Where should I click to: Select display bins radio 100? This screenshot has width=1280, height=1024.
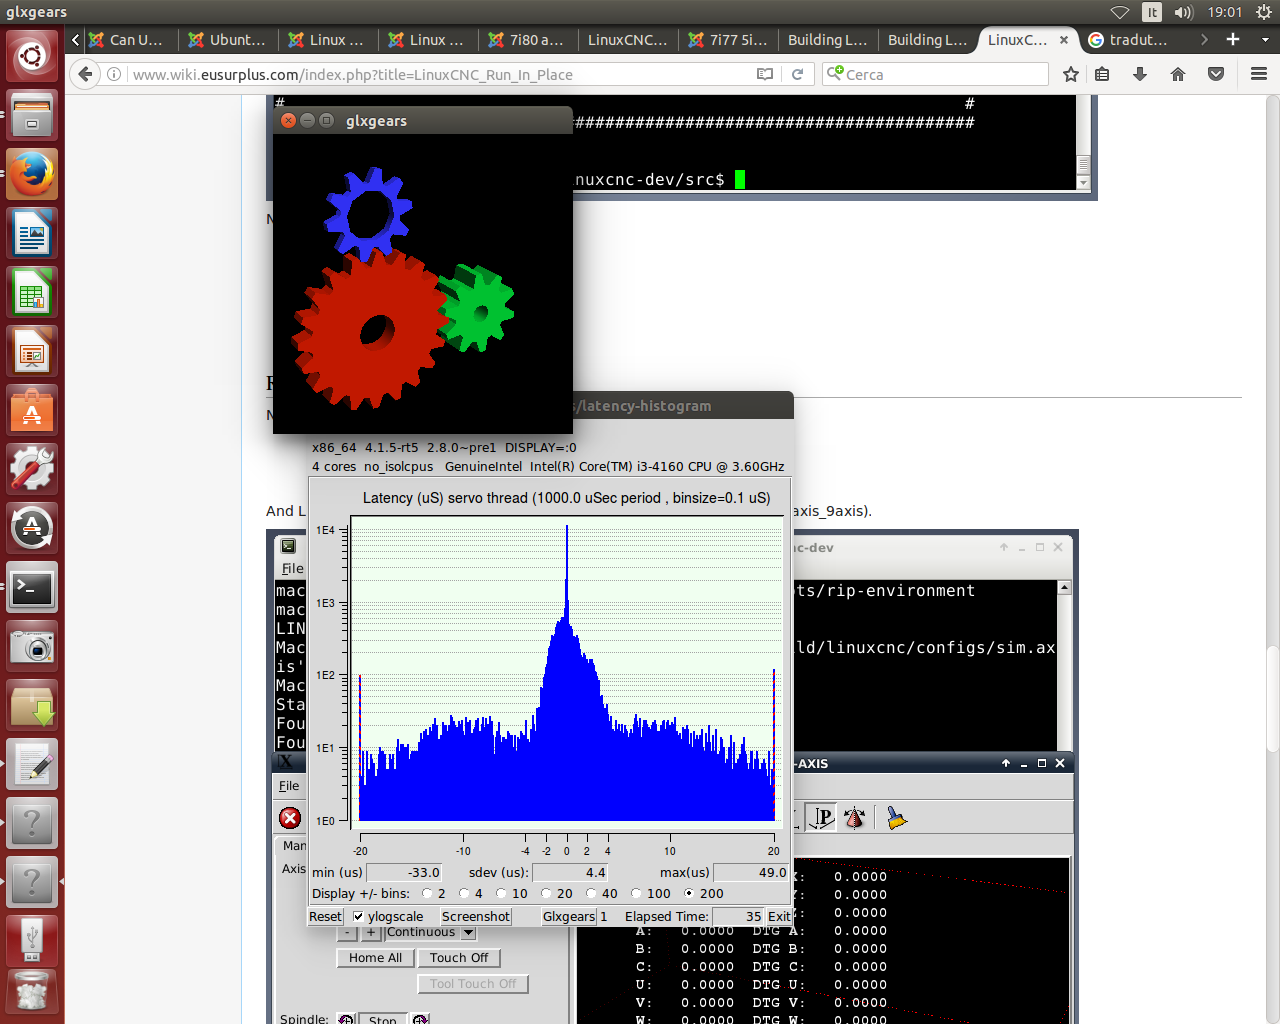click(x=636, y=893)
